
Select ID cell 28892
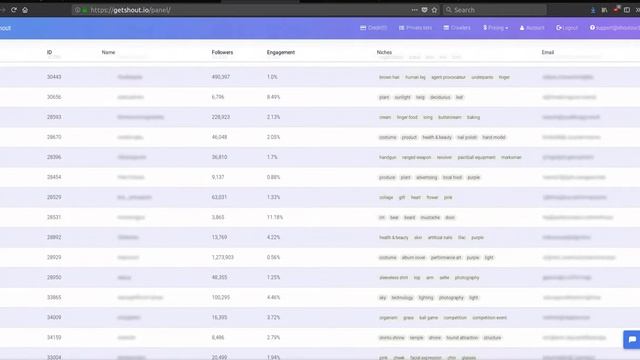54,237
